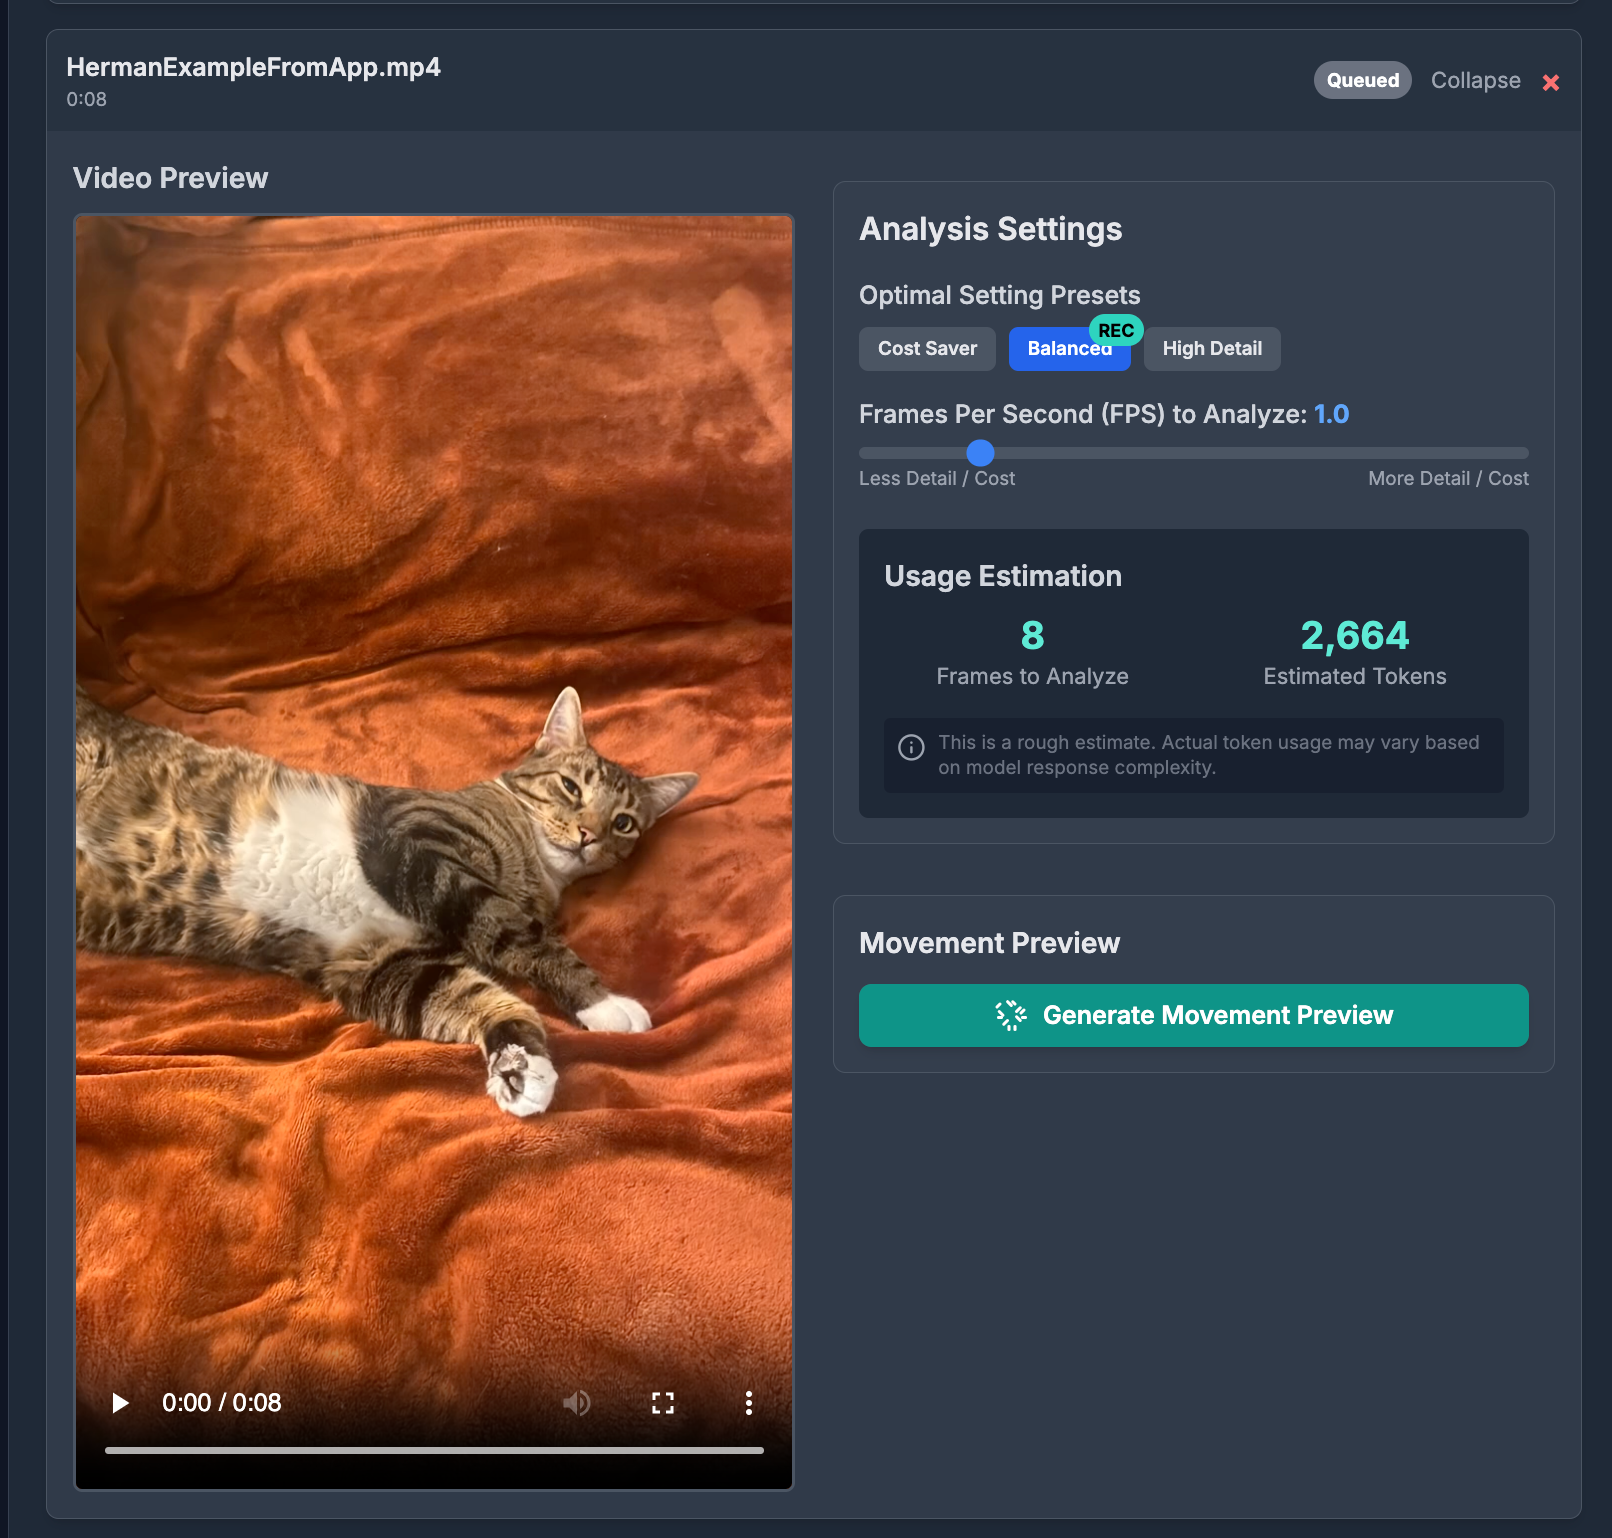Click the More Detail / Cost label
Image resolution: width=1612 pixels, height=1538 pixels.
[1447, 479]
